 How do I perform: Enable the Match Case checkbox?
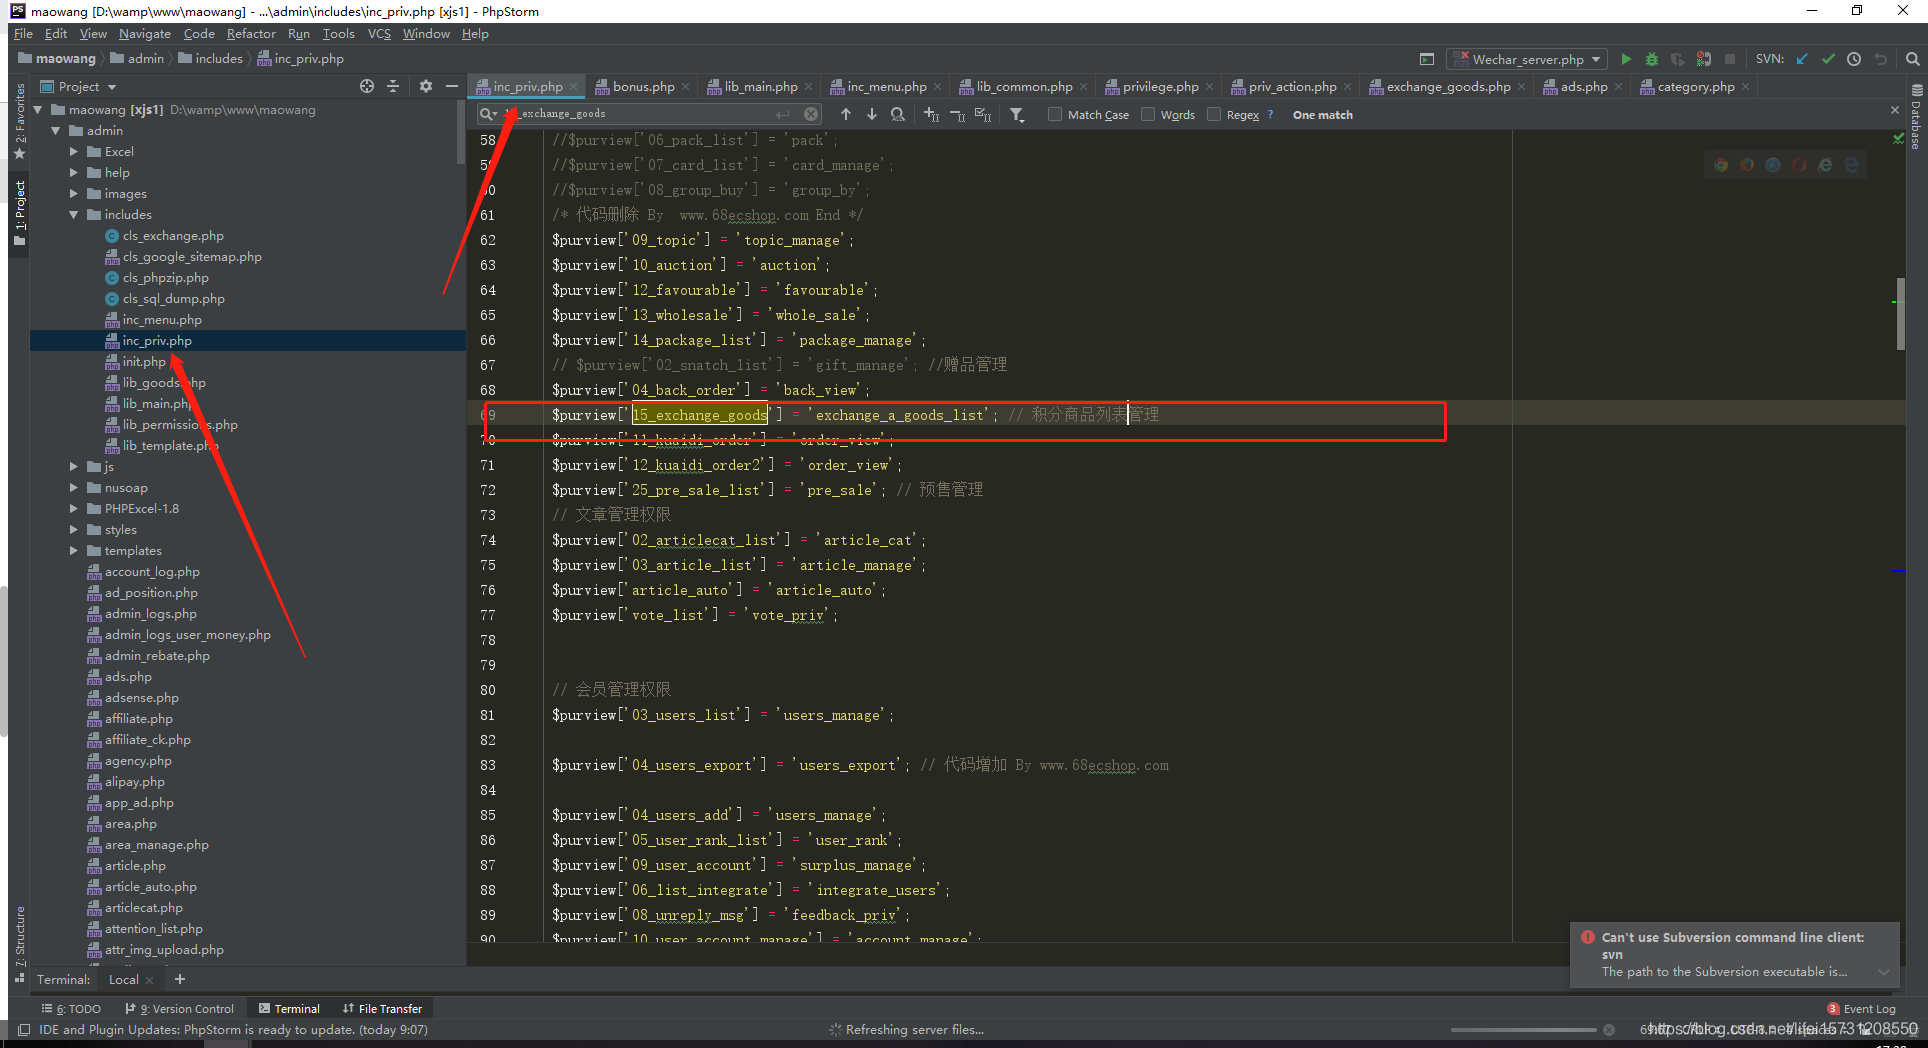(1055, 115)
